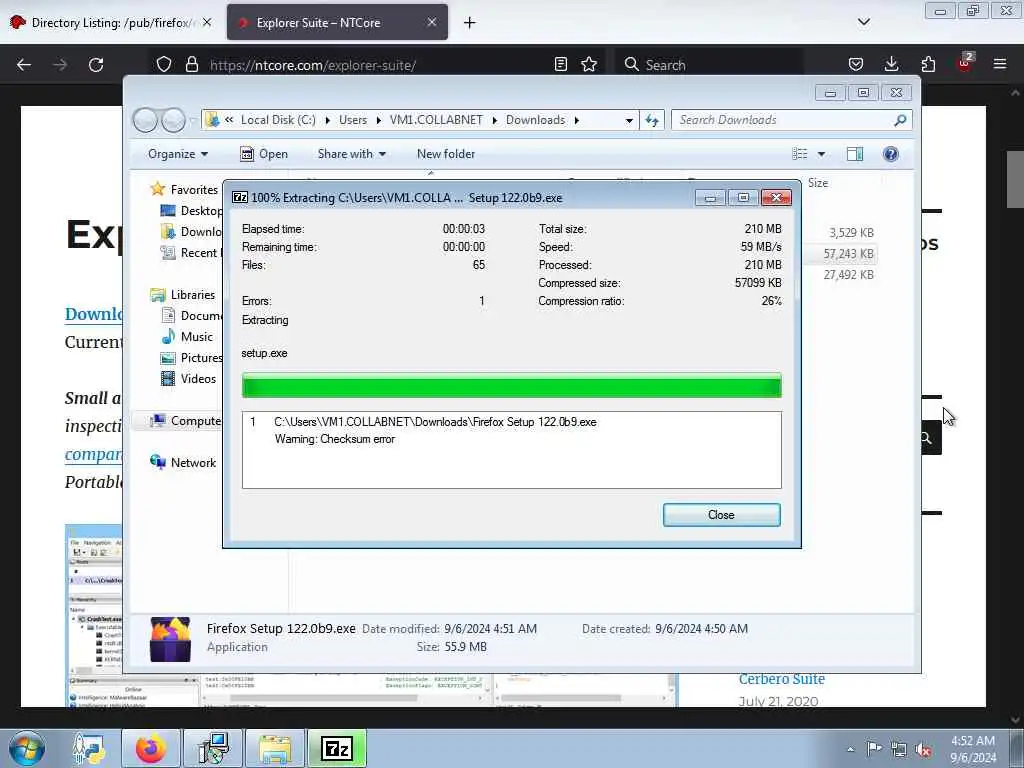Open Save to Pocket icon
The height and width of the screenshot is (768, 1024).
[856, 64]
